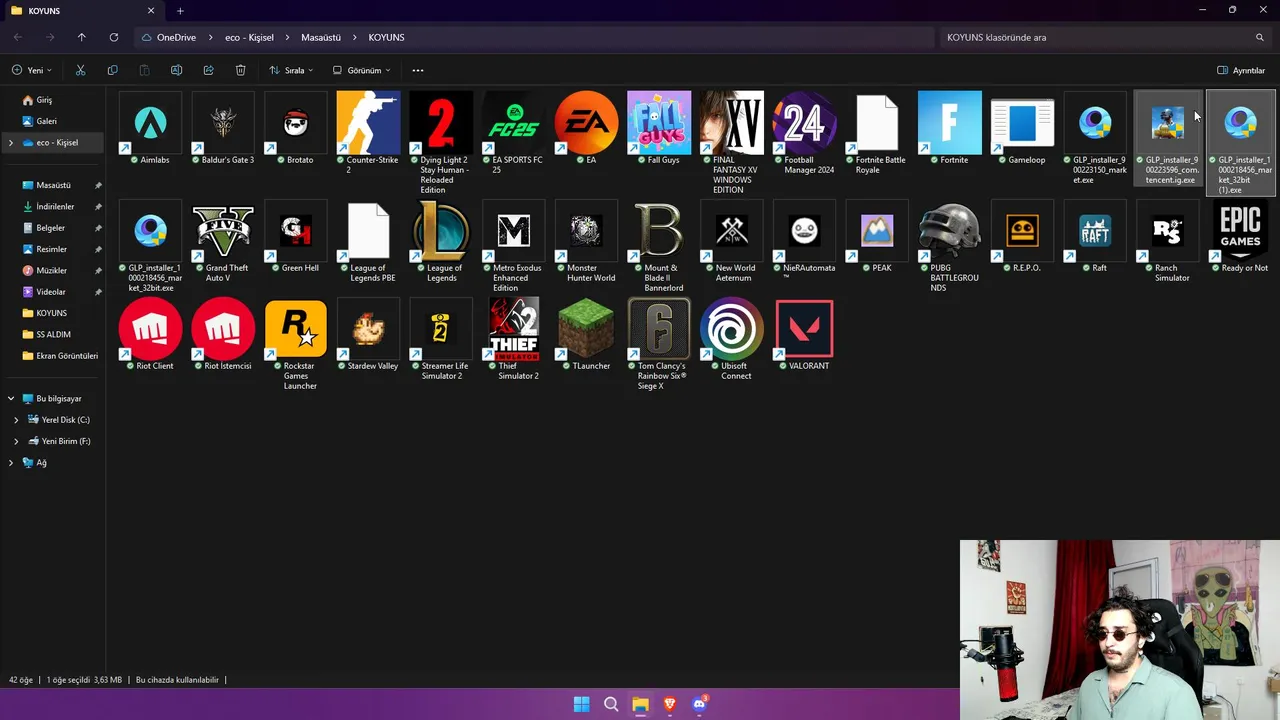1280x720 pixels.
Task: Select the Fall Guys shortcut
Action: tap(659, 123)
